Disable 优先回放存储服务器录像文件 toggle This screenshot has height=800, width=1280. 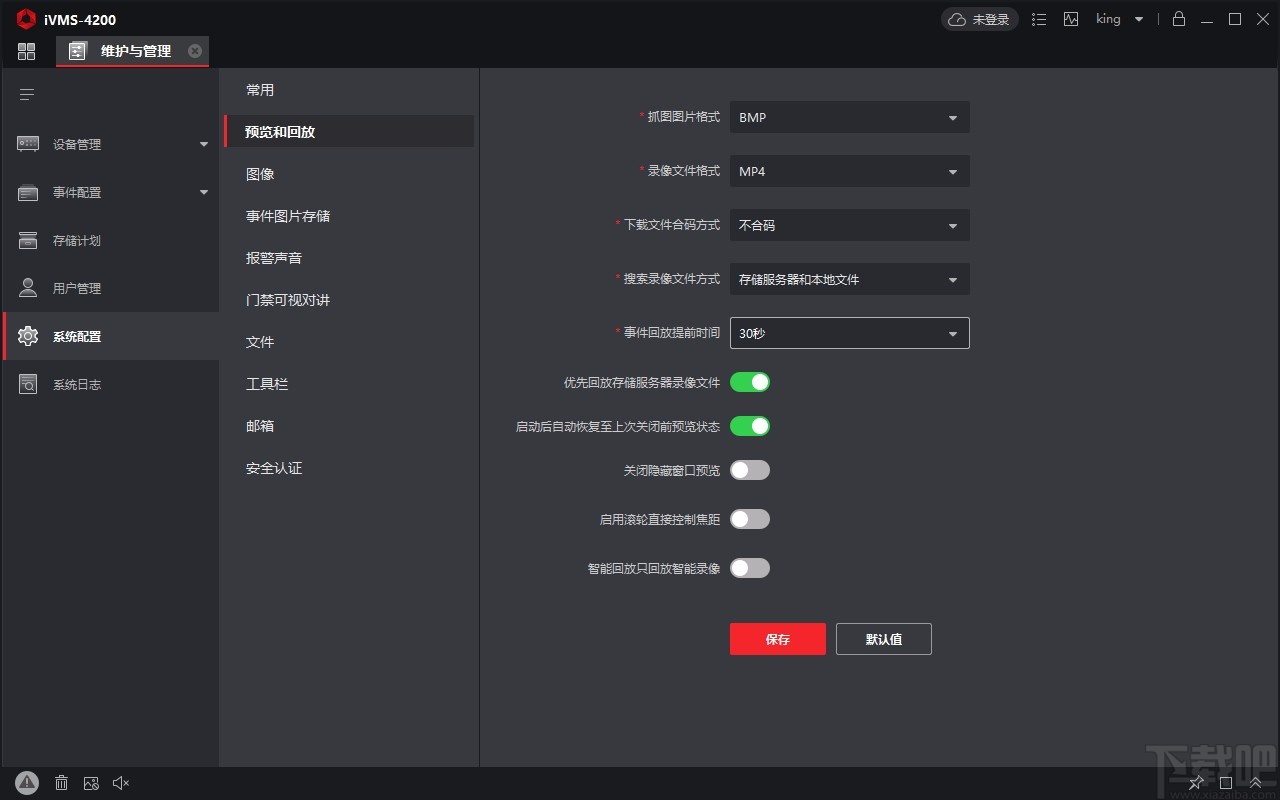tap(750, 382)
